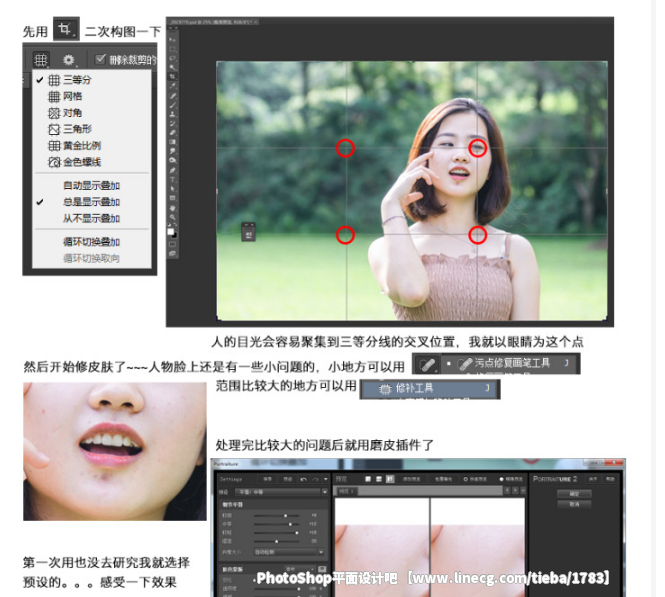Select the History Brush tool
The image size is (665, 597).
173,123
